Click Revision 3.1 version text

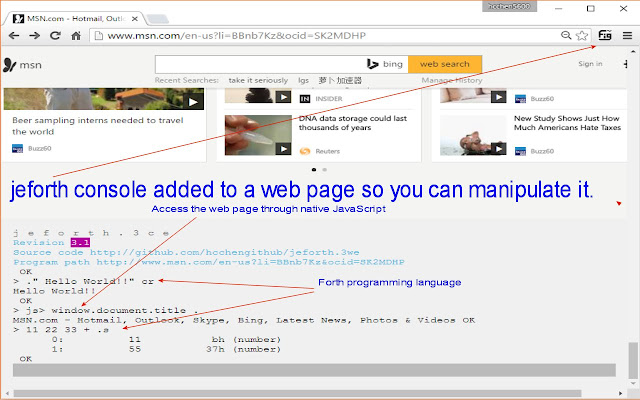tap(80, 242)
